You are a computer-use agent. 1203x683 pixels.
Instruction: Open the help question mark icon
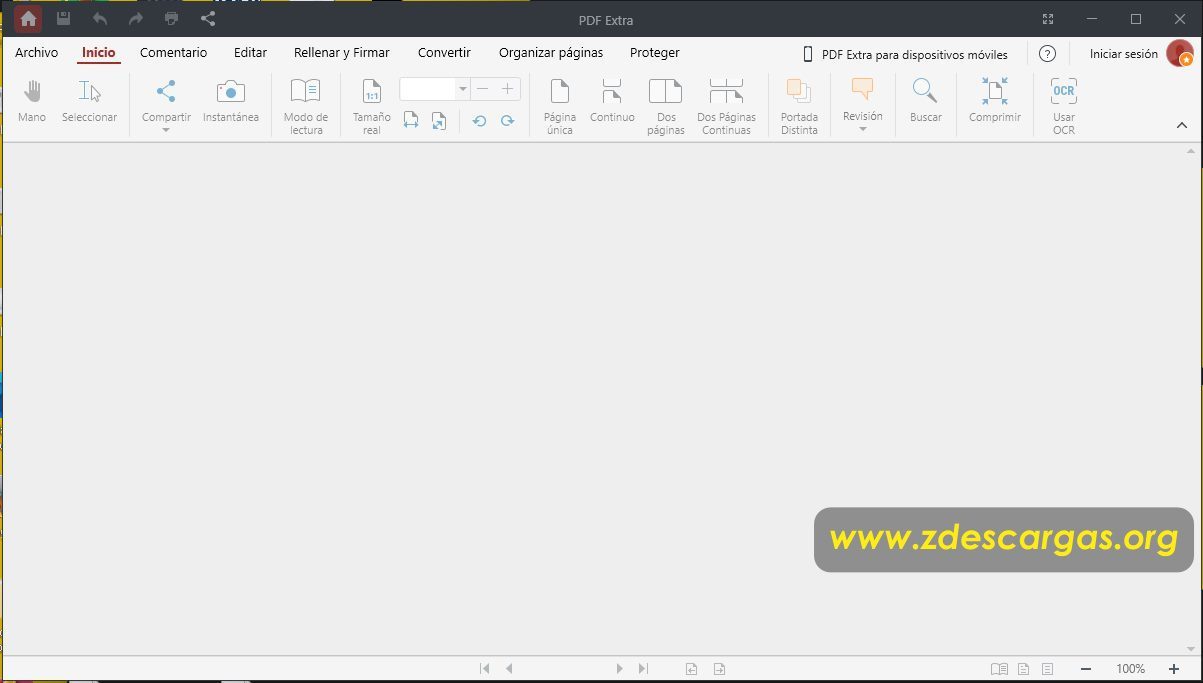coord(1047,54)
